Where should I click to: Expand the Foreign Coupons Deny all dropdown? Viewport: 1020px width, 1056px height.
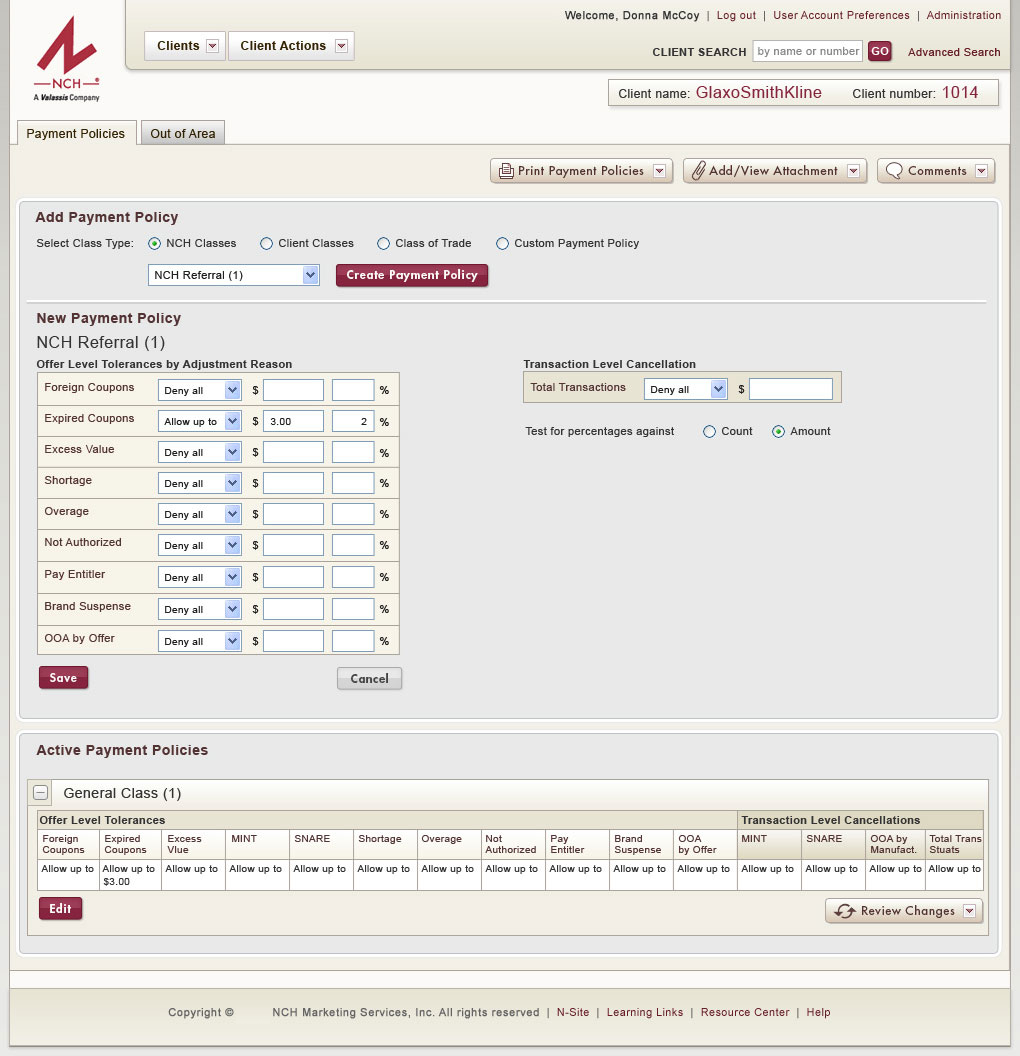click(x=233, y=390)
